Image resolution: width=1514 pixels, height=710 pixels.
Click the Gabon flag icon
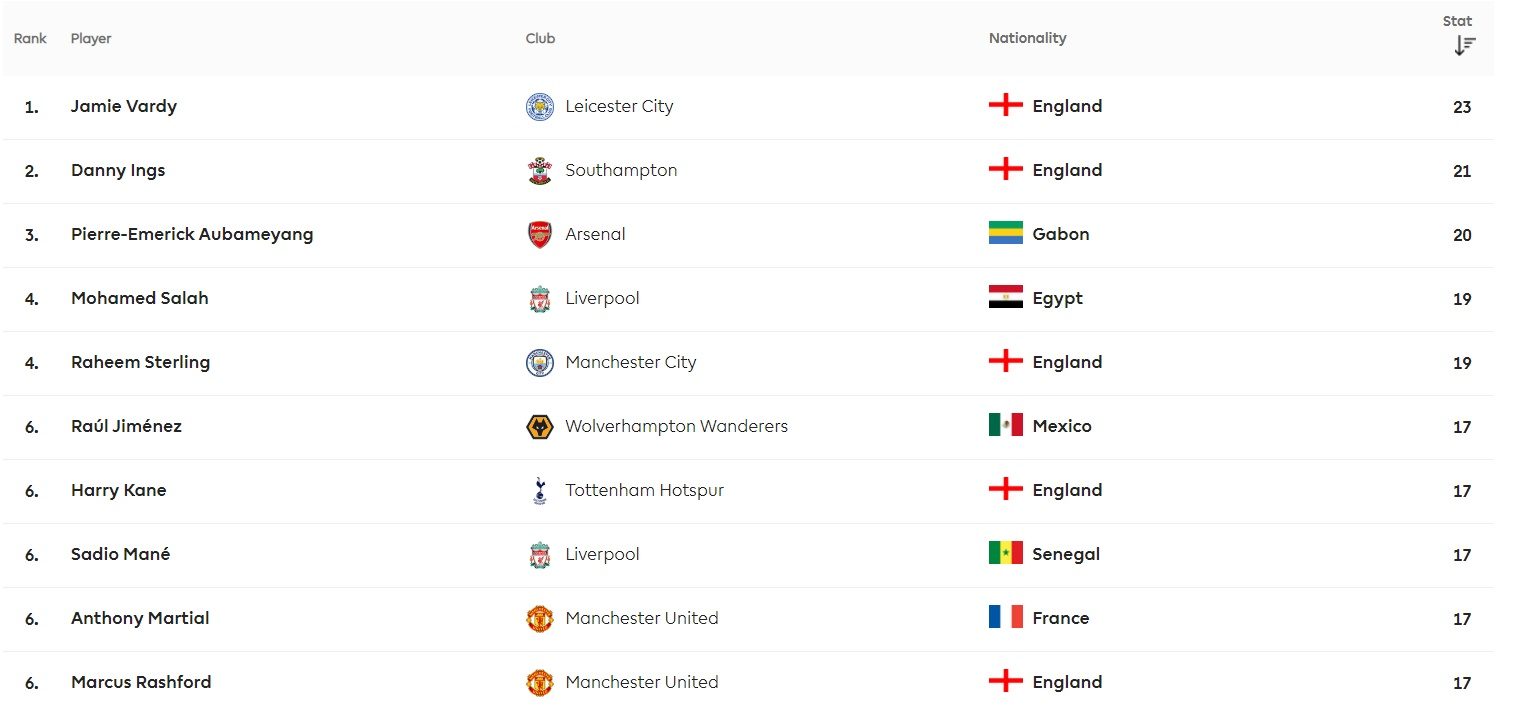[x=1005, y=234]
